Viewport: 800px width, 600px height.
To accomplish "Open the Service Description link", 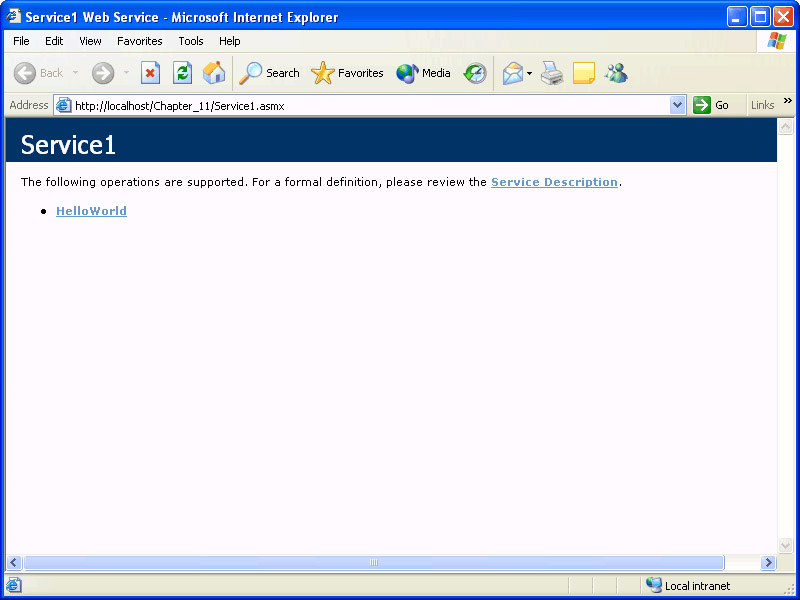I will [554, 182].
